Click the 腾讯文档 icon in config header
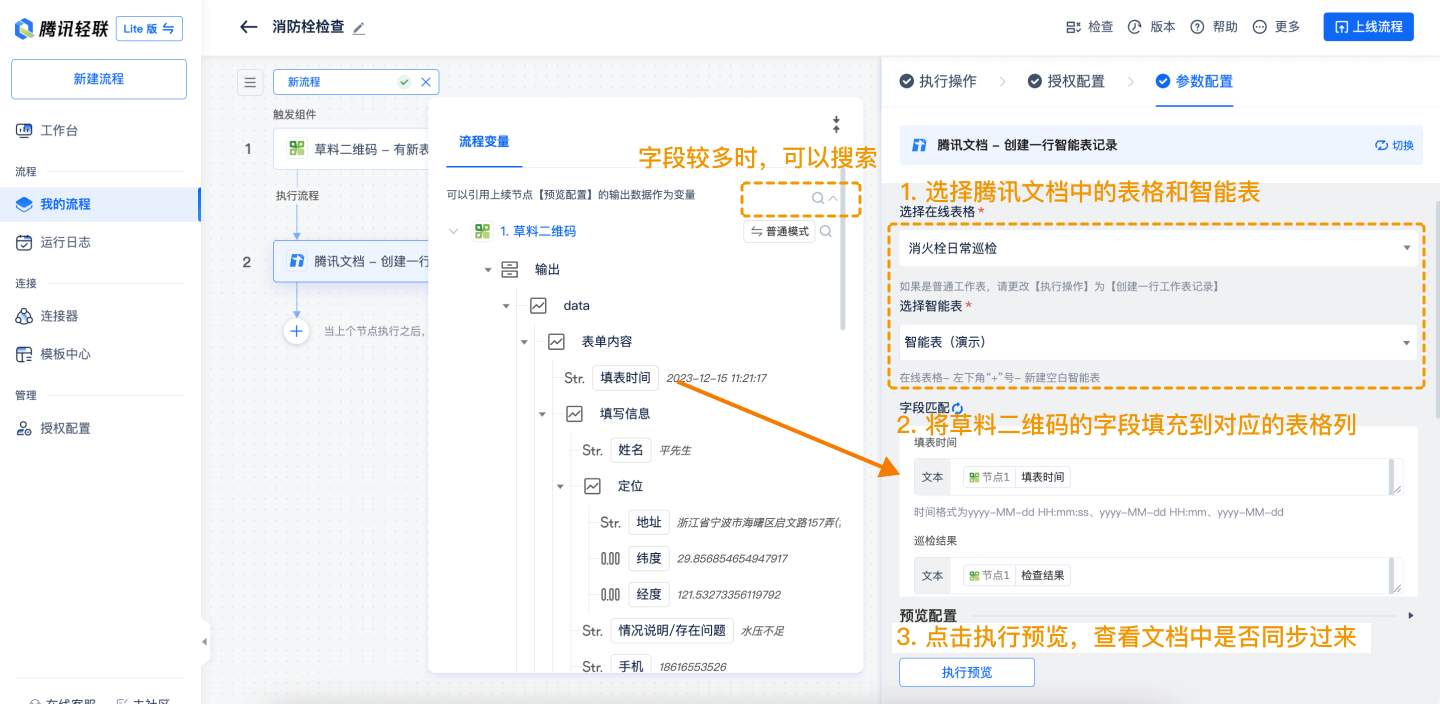Screen dimensions: 1440x704 pos(919,145)
